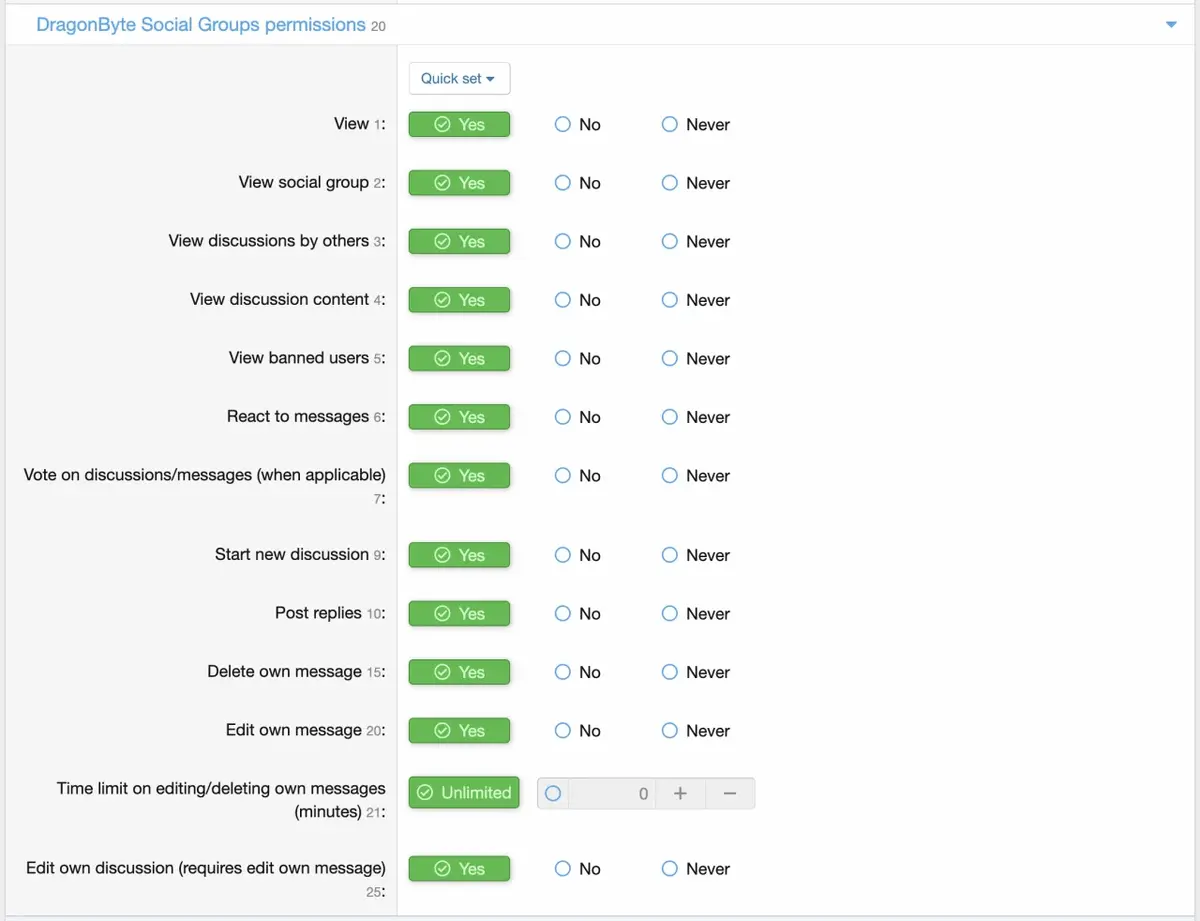
Task: Set View social group to No
Action: [x=563, y=183]
